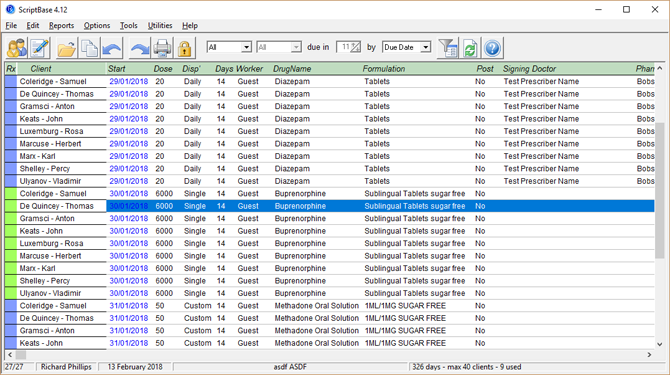This screenshot has width=670, height=375.
Task: Click the ScriptBase app icon in title bar
Action: tap(10, 9)
